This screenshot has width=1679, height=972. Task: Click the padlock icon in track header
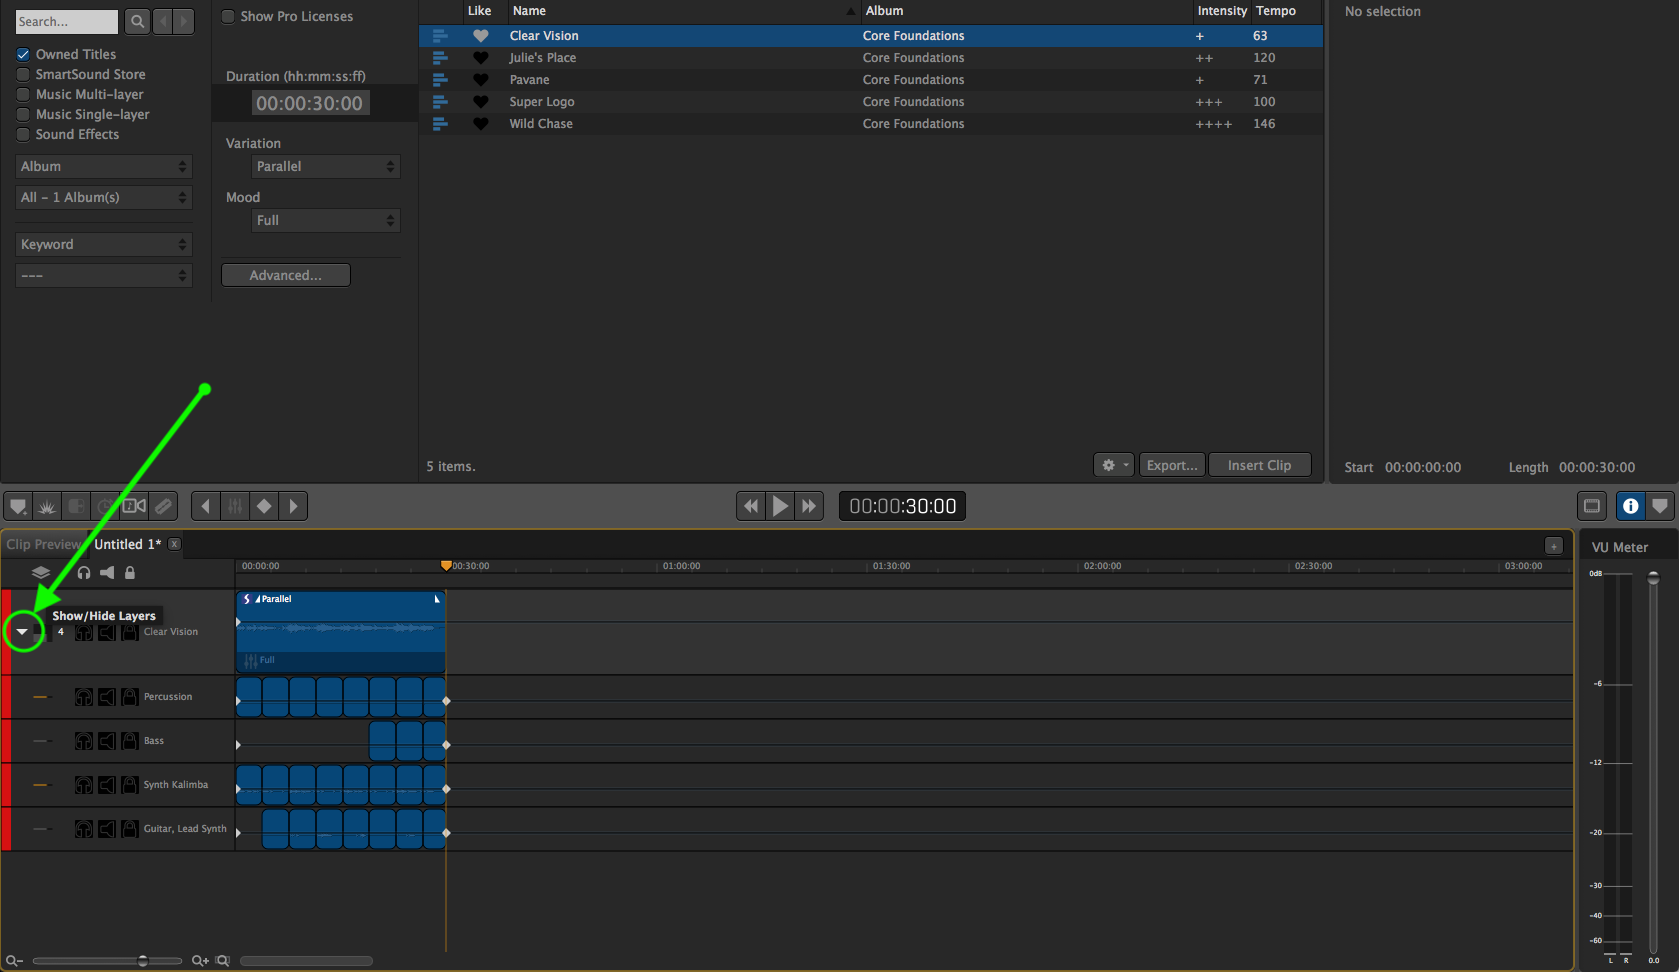[x=130, y=573]
